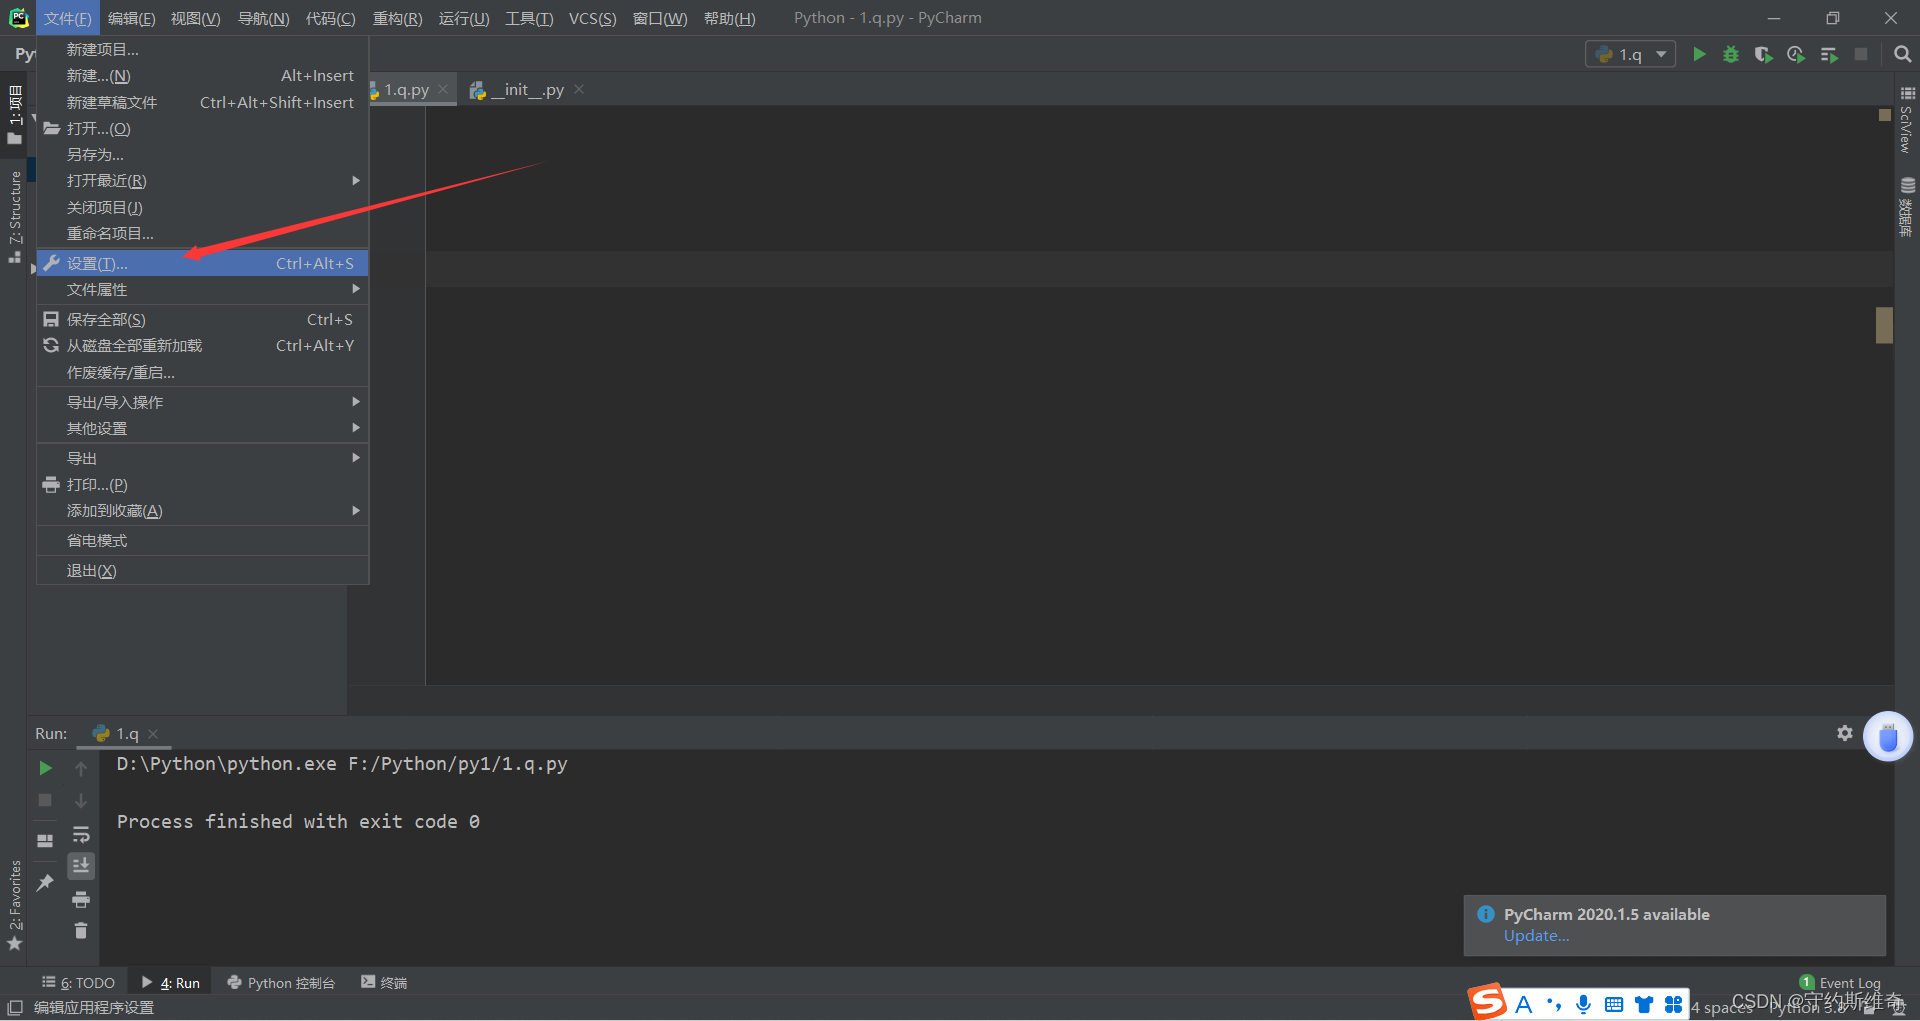This screenshot has height=1021, width=1920.
Task: Choose 保存全部(S) menu entry
Action: (203, 319)
